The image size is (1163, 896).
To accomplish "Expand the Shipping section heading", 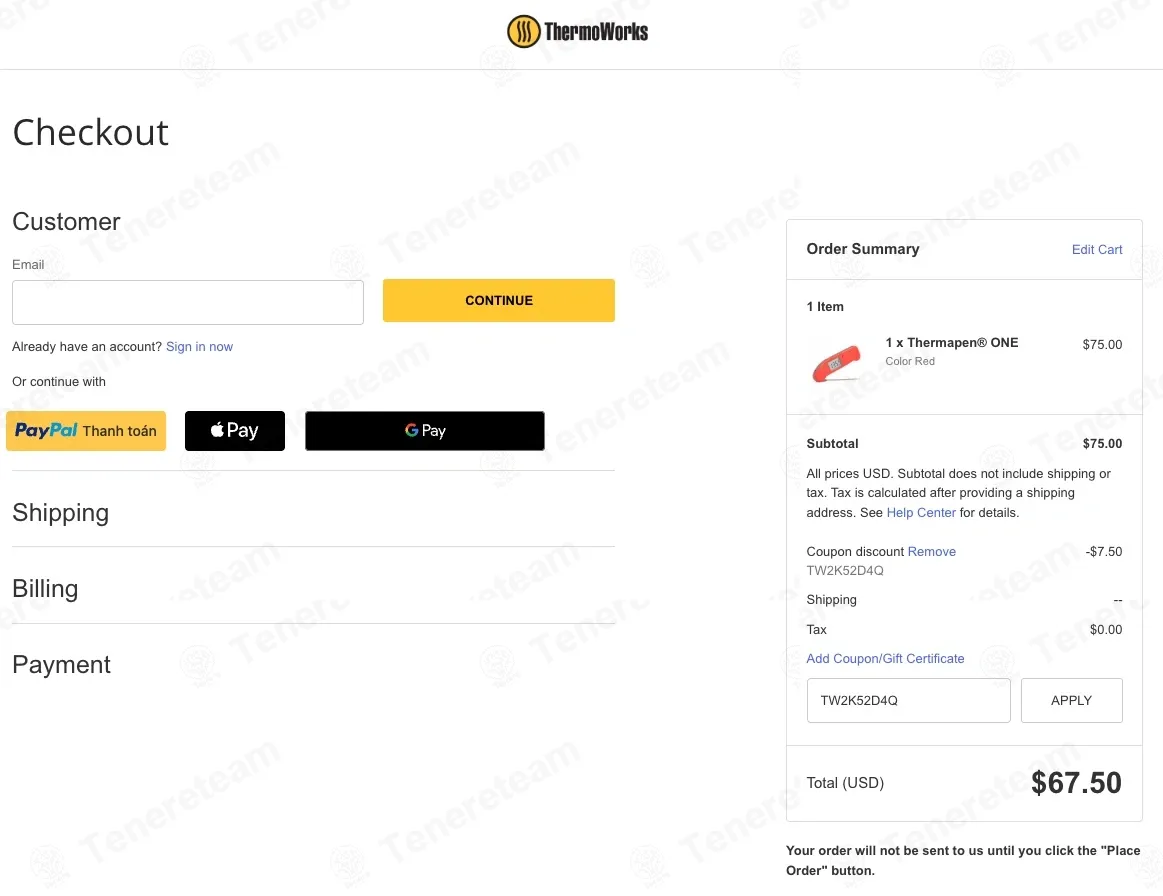I will pyautogui.click(x=61, y=513).
